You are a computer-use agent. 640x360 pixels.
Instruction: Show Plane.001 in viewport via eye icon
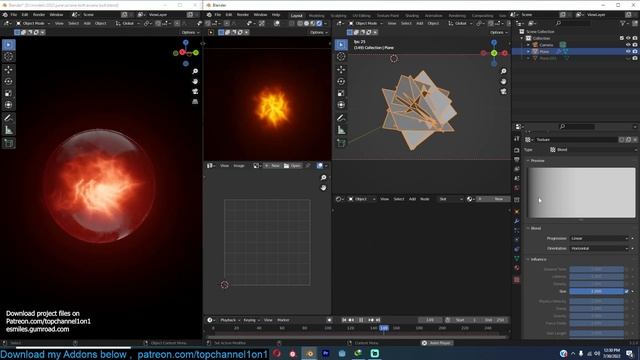pos(628,58)
